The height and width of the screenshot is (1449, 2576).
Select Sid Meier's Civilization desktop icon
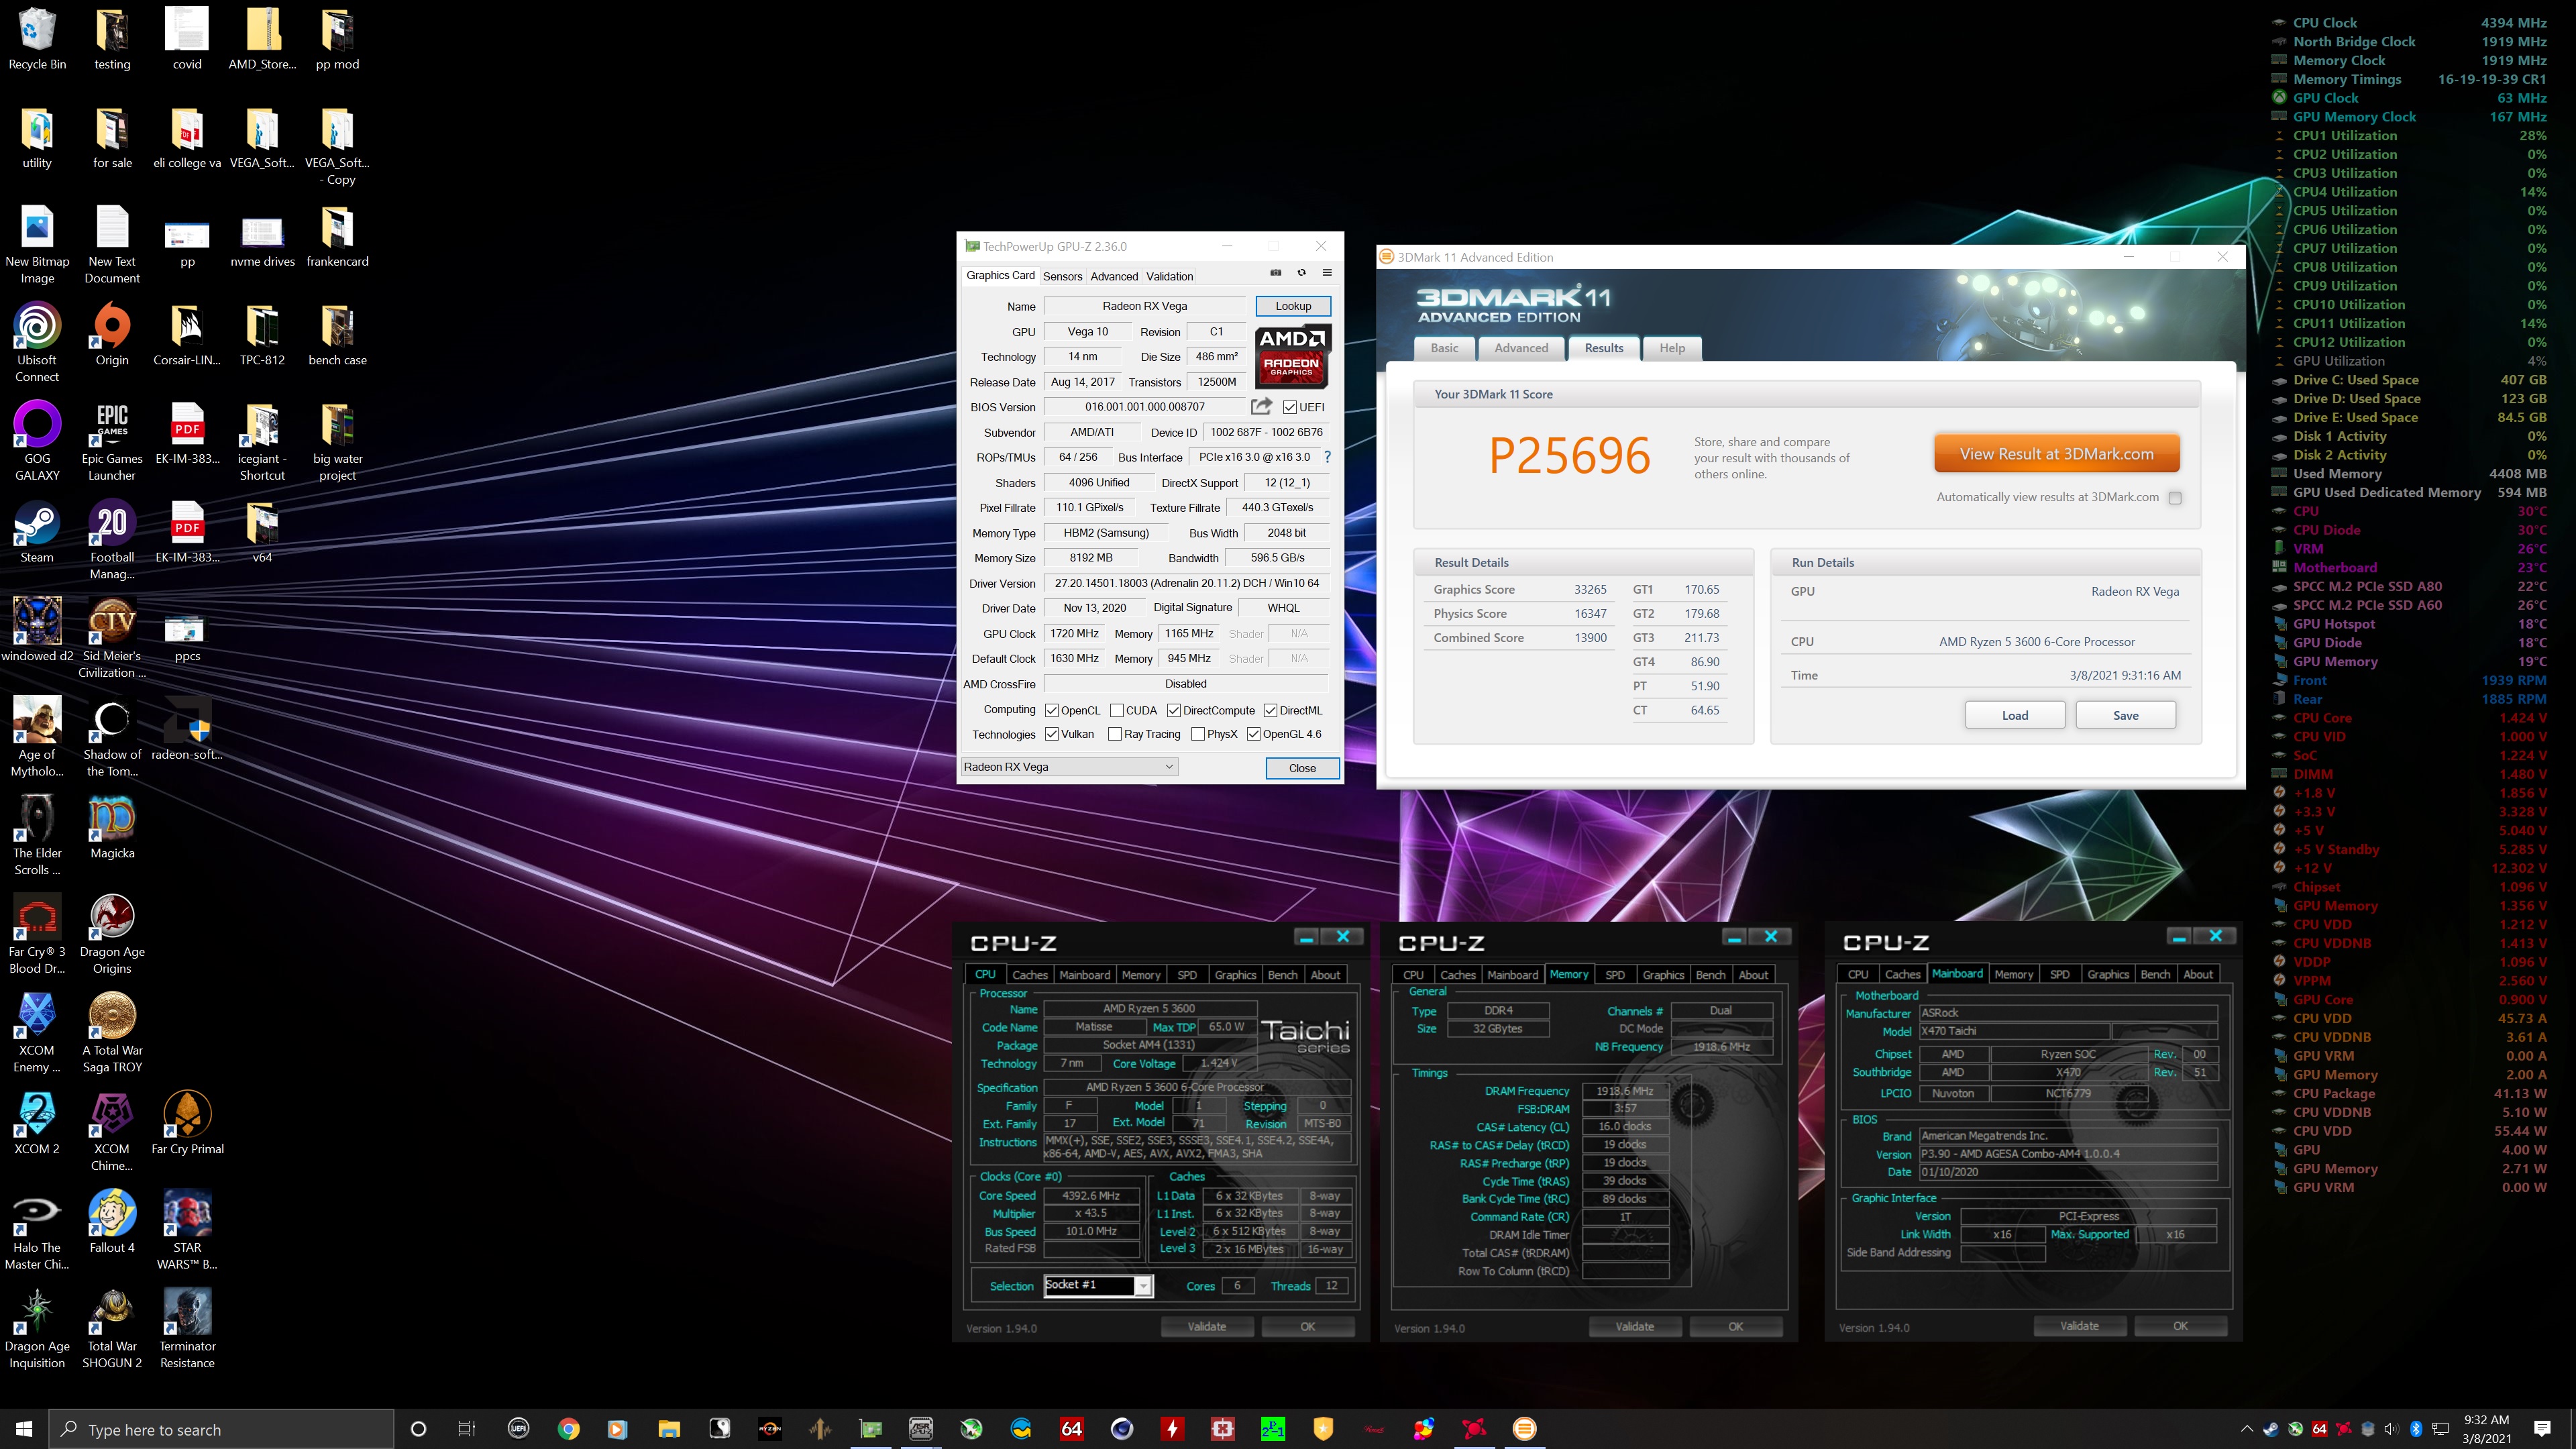112,638
